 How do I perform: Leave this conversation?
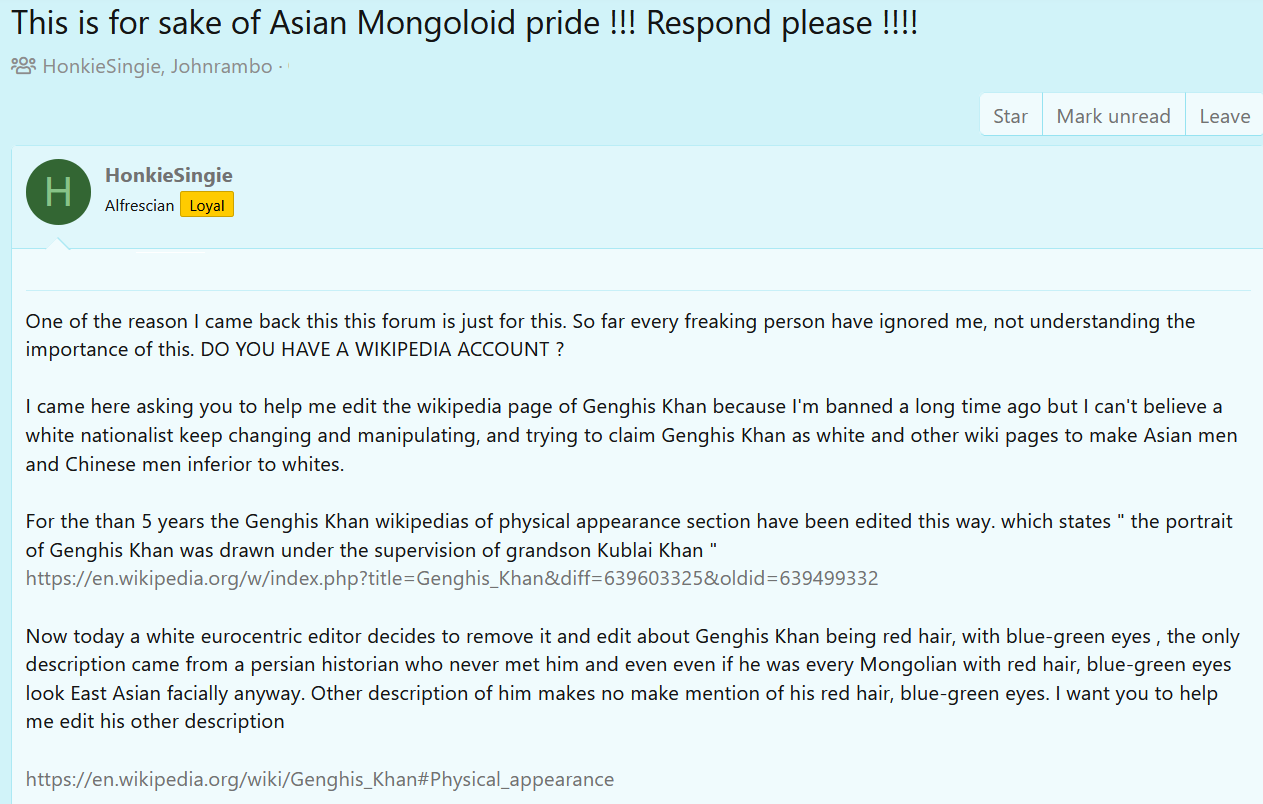coord(1224,116)
